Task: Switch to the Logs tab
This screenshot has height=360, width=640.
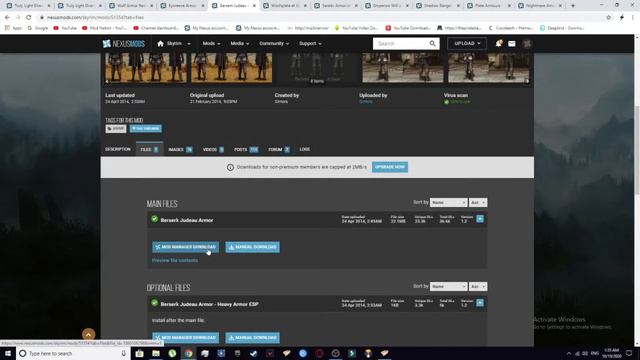Action: tap(304, 149)
